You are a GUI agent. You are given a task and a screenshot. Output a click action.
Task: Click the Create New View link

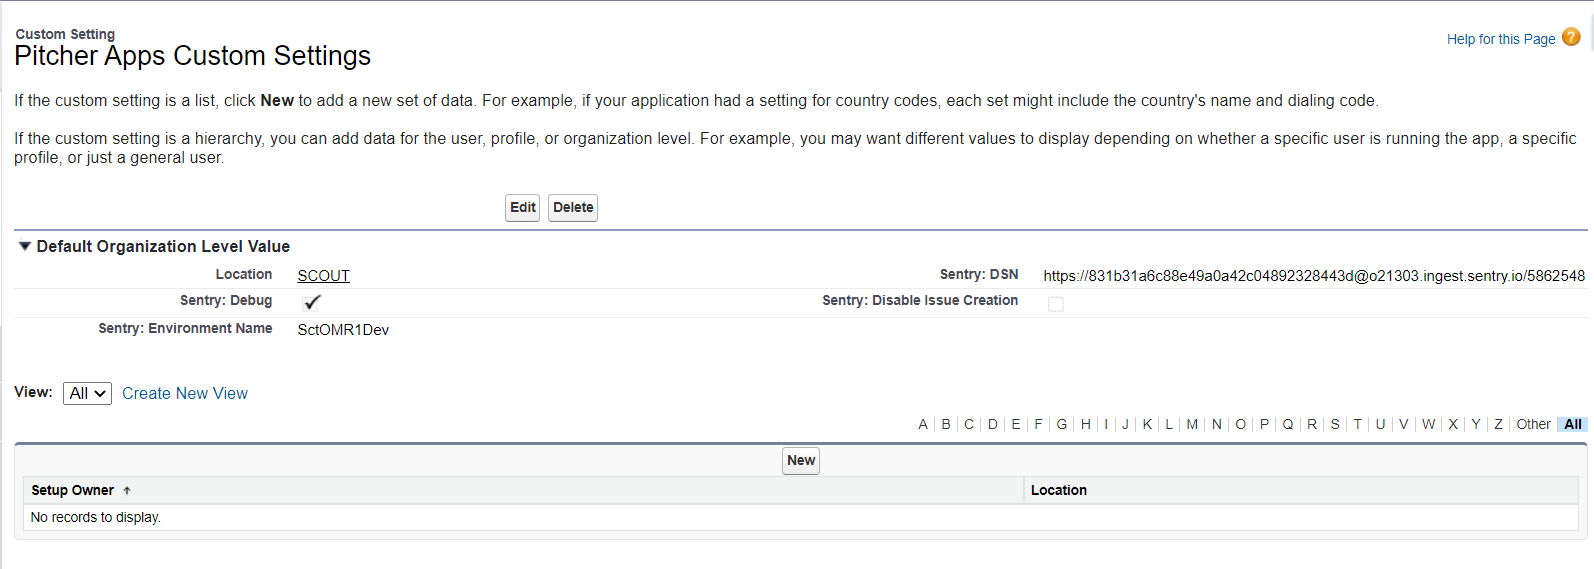pyautogui.click(x=185, y=394)
